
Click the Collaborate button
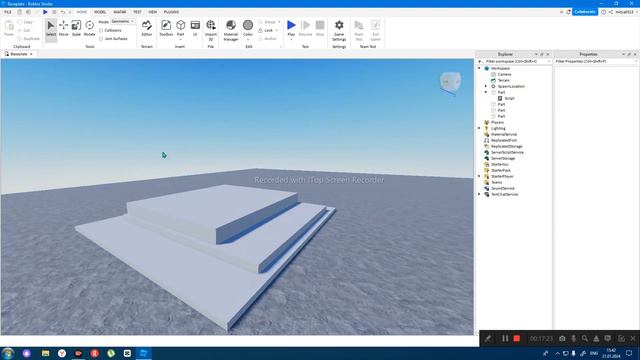point(584,12)
